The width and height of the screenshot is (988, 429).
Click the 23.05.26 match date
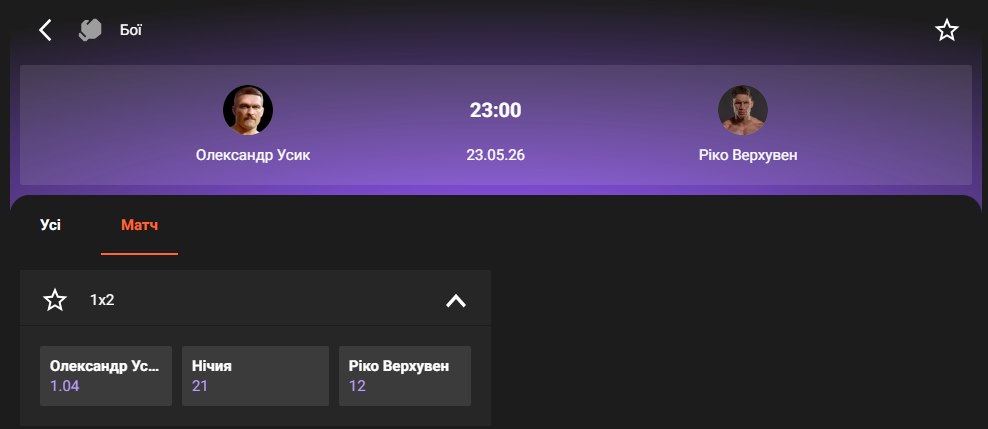tap(495, 155)
